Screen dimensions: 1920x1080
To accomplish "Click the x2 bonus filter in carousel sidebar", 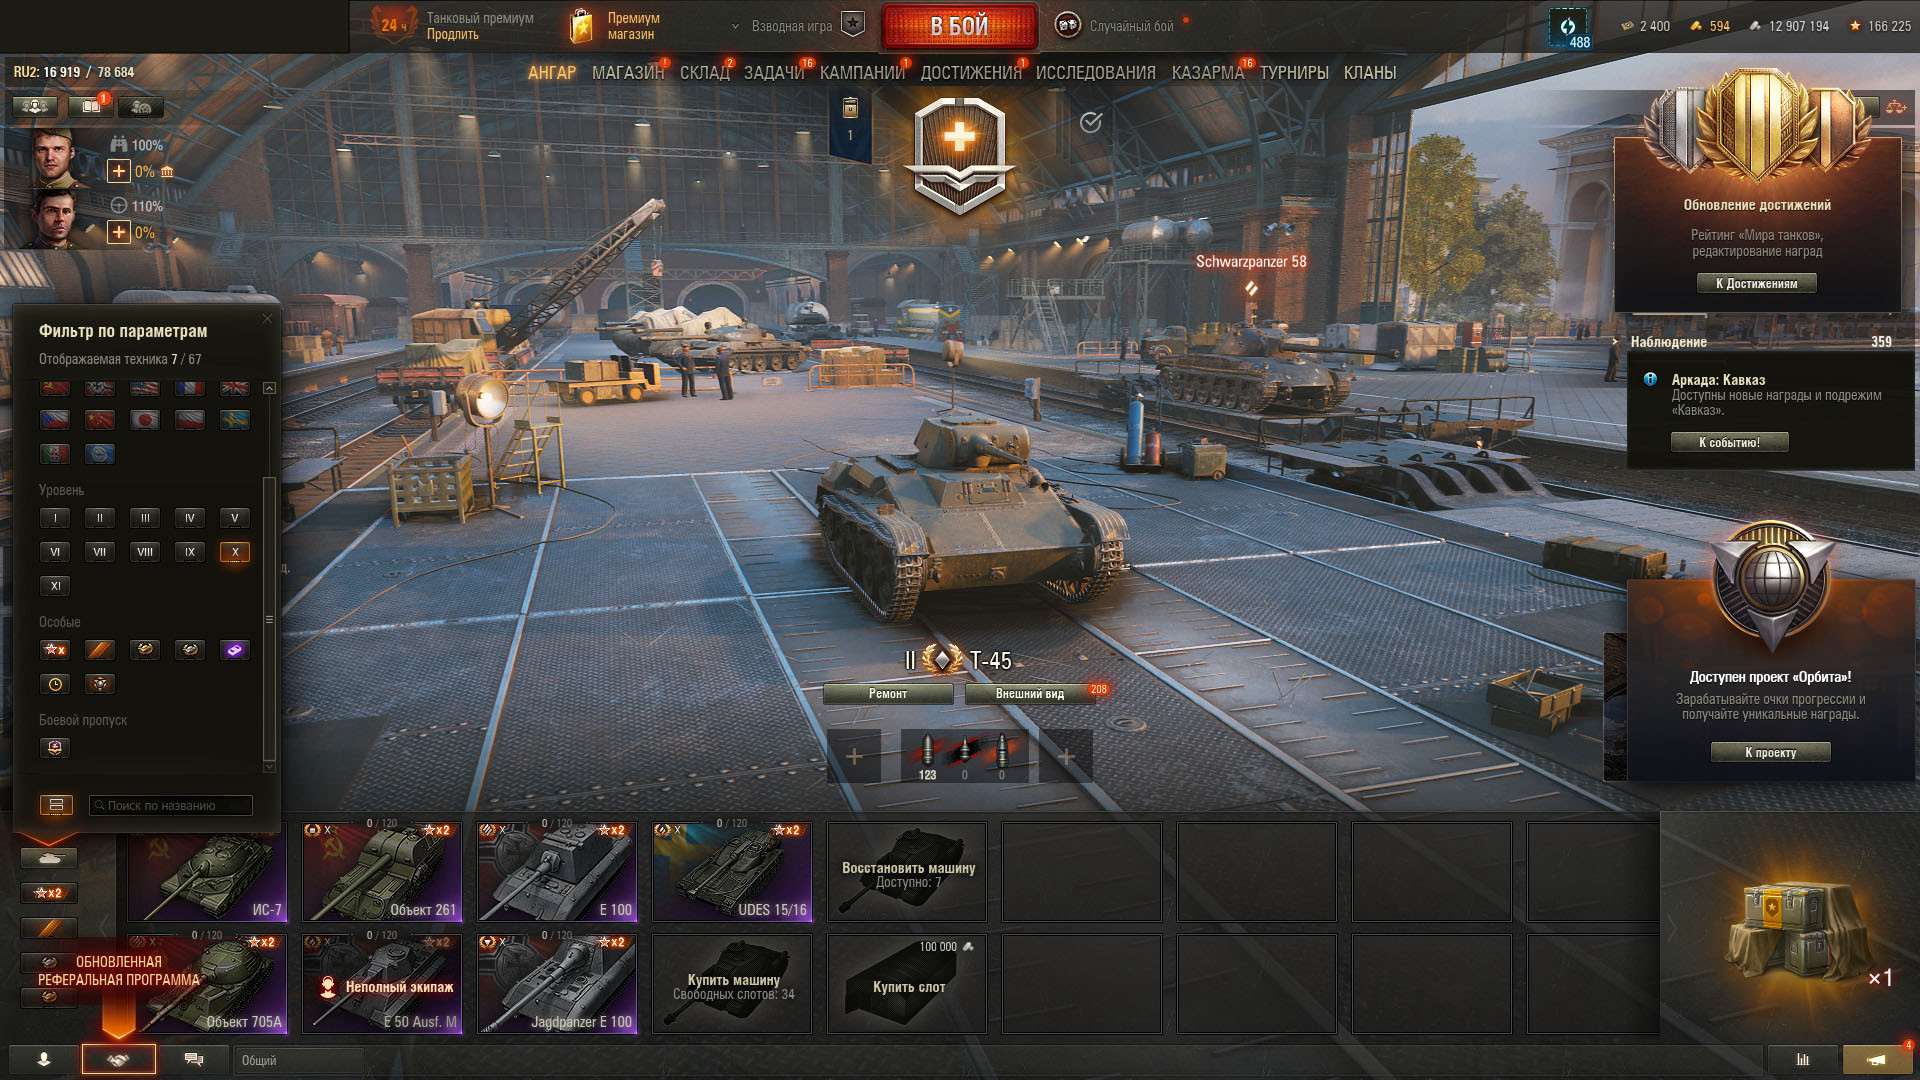I will 49,893.
